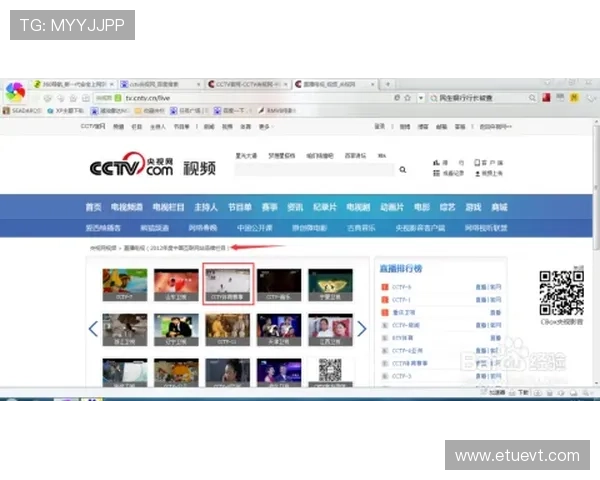Click the home icon in the browser navigation bar
Screen dimensions: 600x480
click(x=73, y=98)
